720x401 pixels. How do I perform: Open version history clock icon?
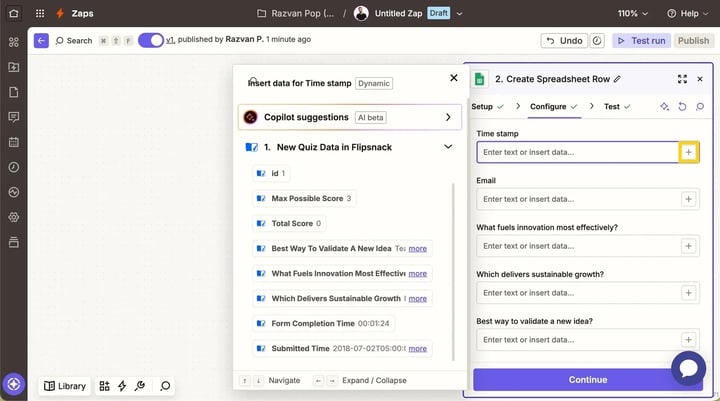point(597,40)
